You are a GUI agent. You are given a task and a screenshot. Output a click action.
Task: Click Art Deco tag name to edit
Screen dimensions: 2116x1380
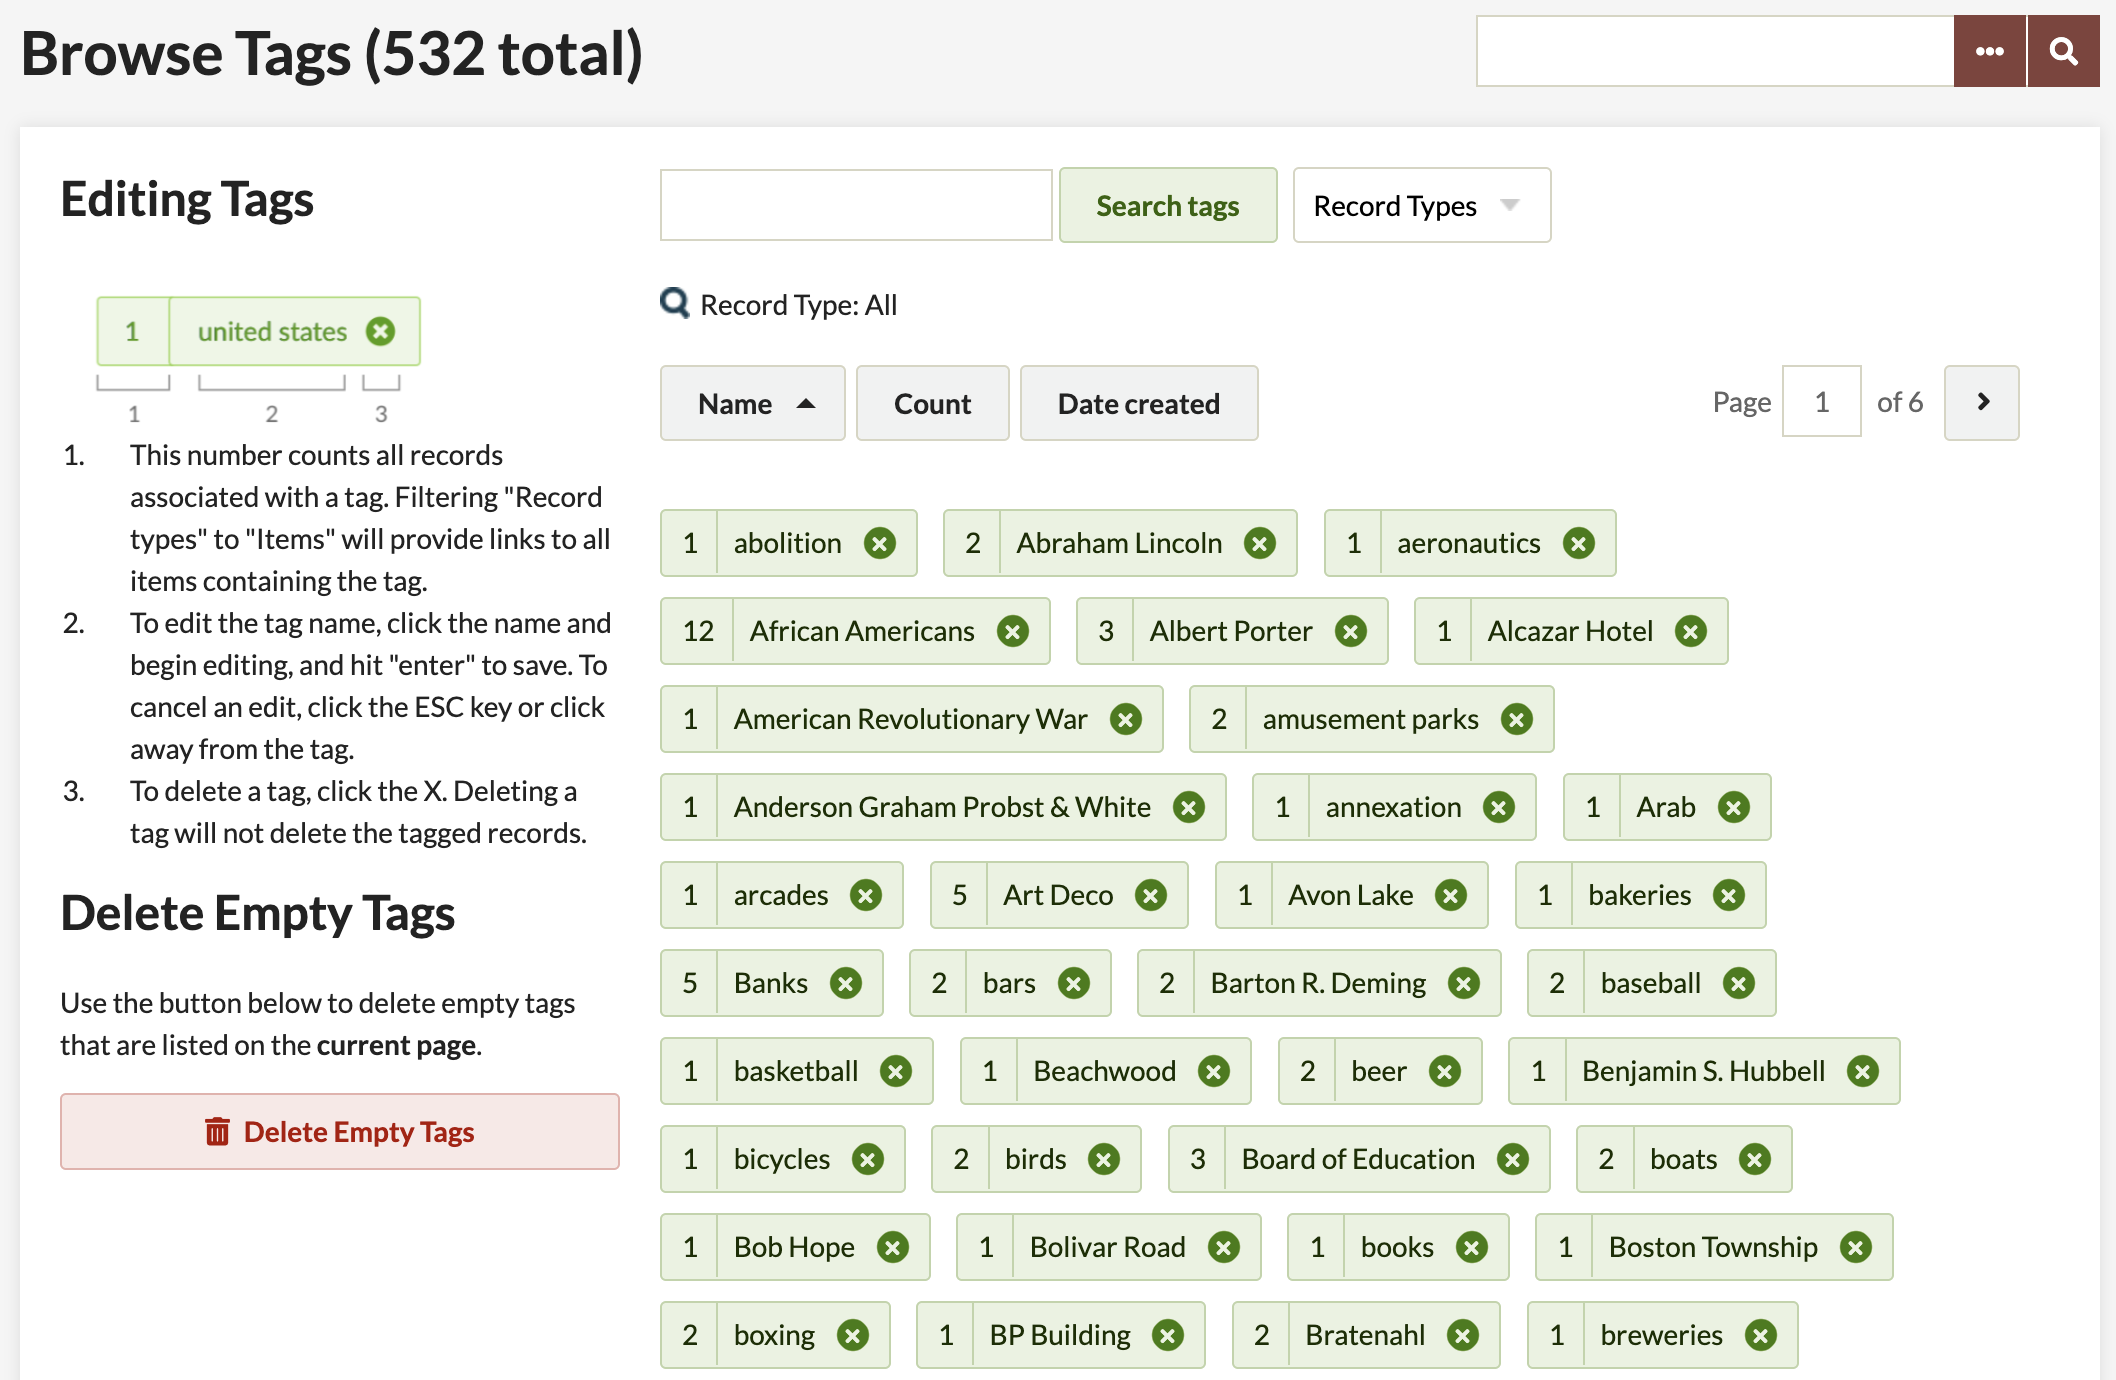(1058, 895)
